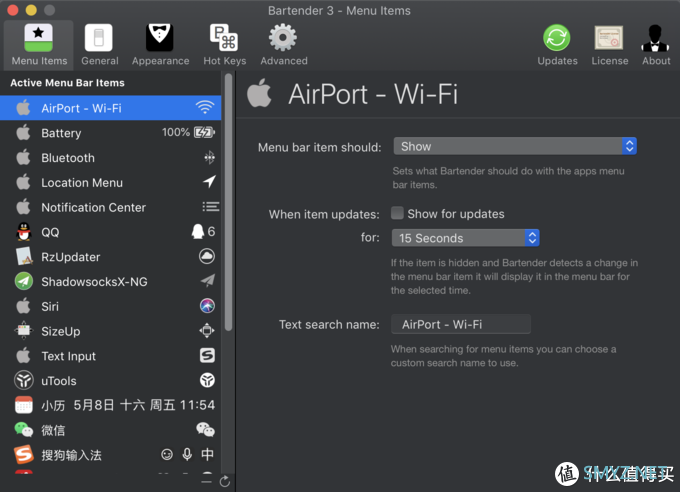Select the uTools row

111,380
